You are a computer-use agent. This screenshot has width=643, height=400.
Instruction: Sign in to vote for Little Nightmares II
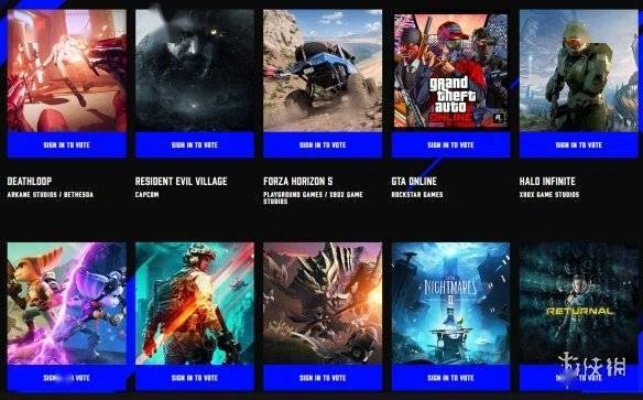pyautogui.click(x=451, y=378)
